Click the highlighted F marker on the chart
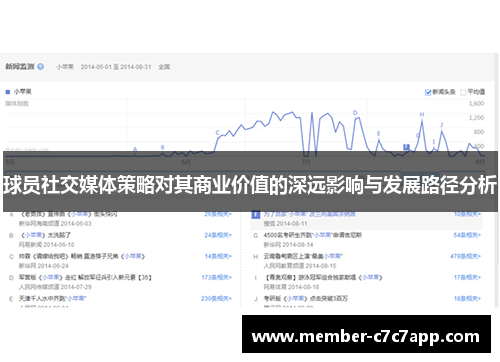The width and height of the screenshot is (500, 362). click(406, 147)
